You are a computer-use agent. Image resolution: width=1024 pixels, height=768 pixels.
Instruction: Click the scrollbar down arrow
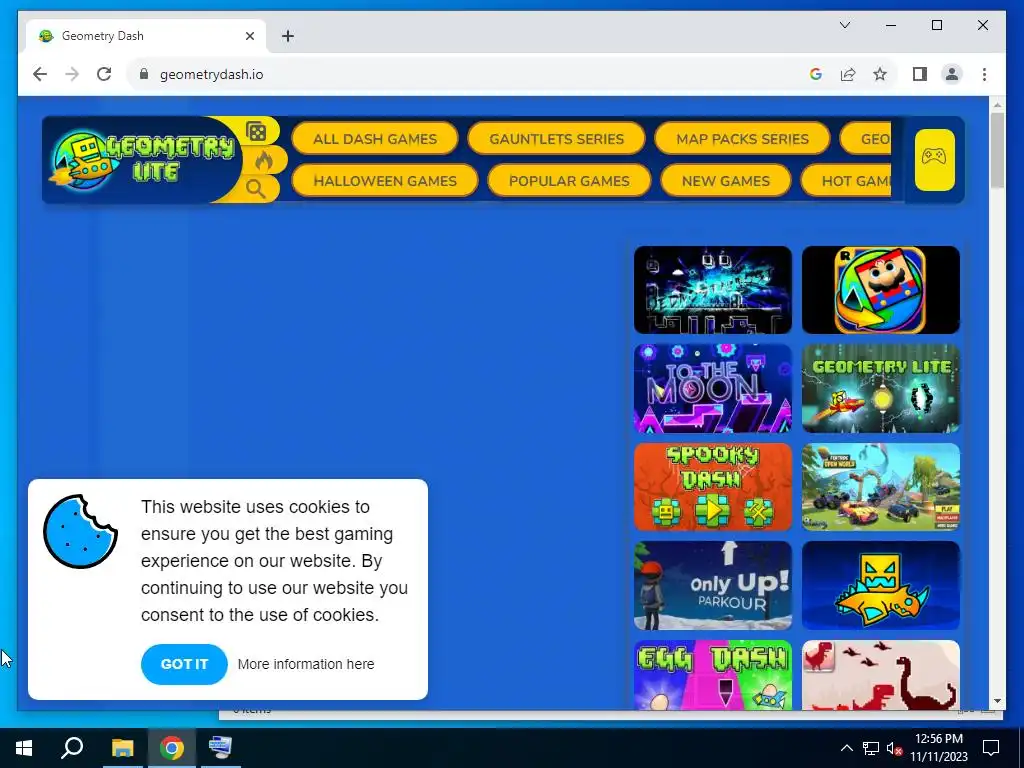click(x=997, y=701)
